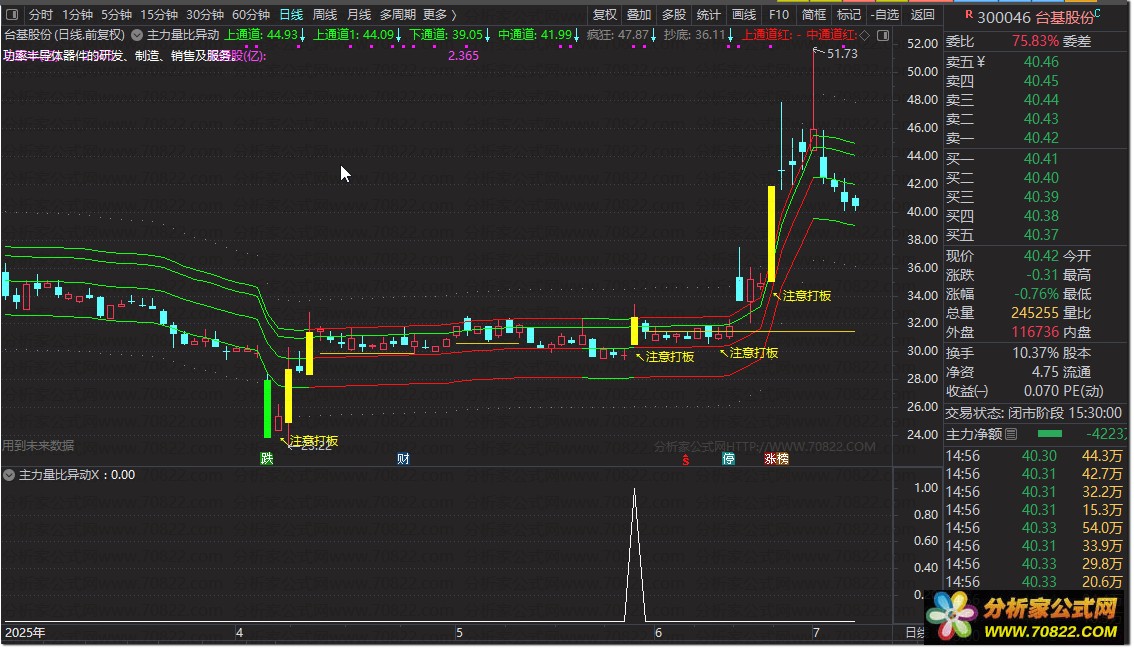
Task: Click the 交易状态 闭市阶段 status line
Action: [1033, 413]
